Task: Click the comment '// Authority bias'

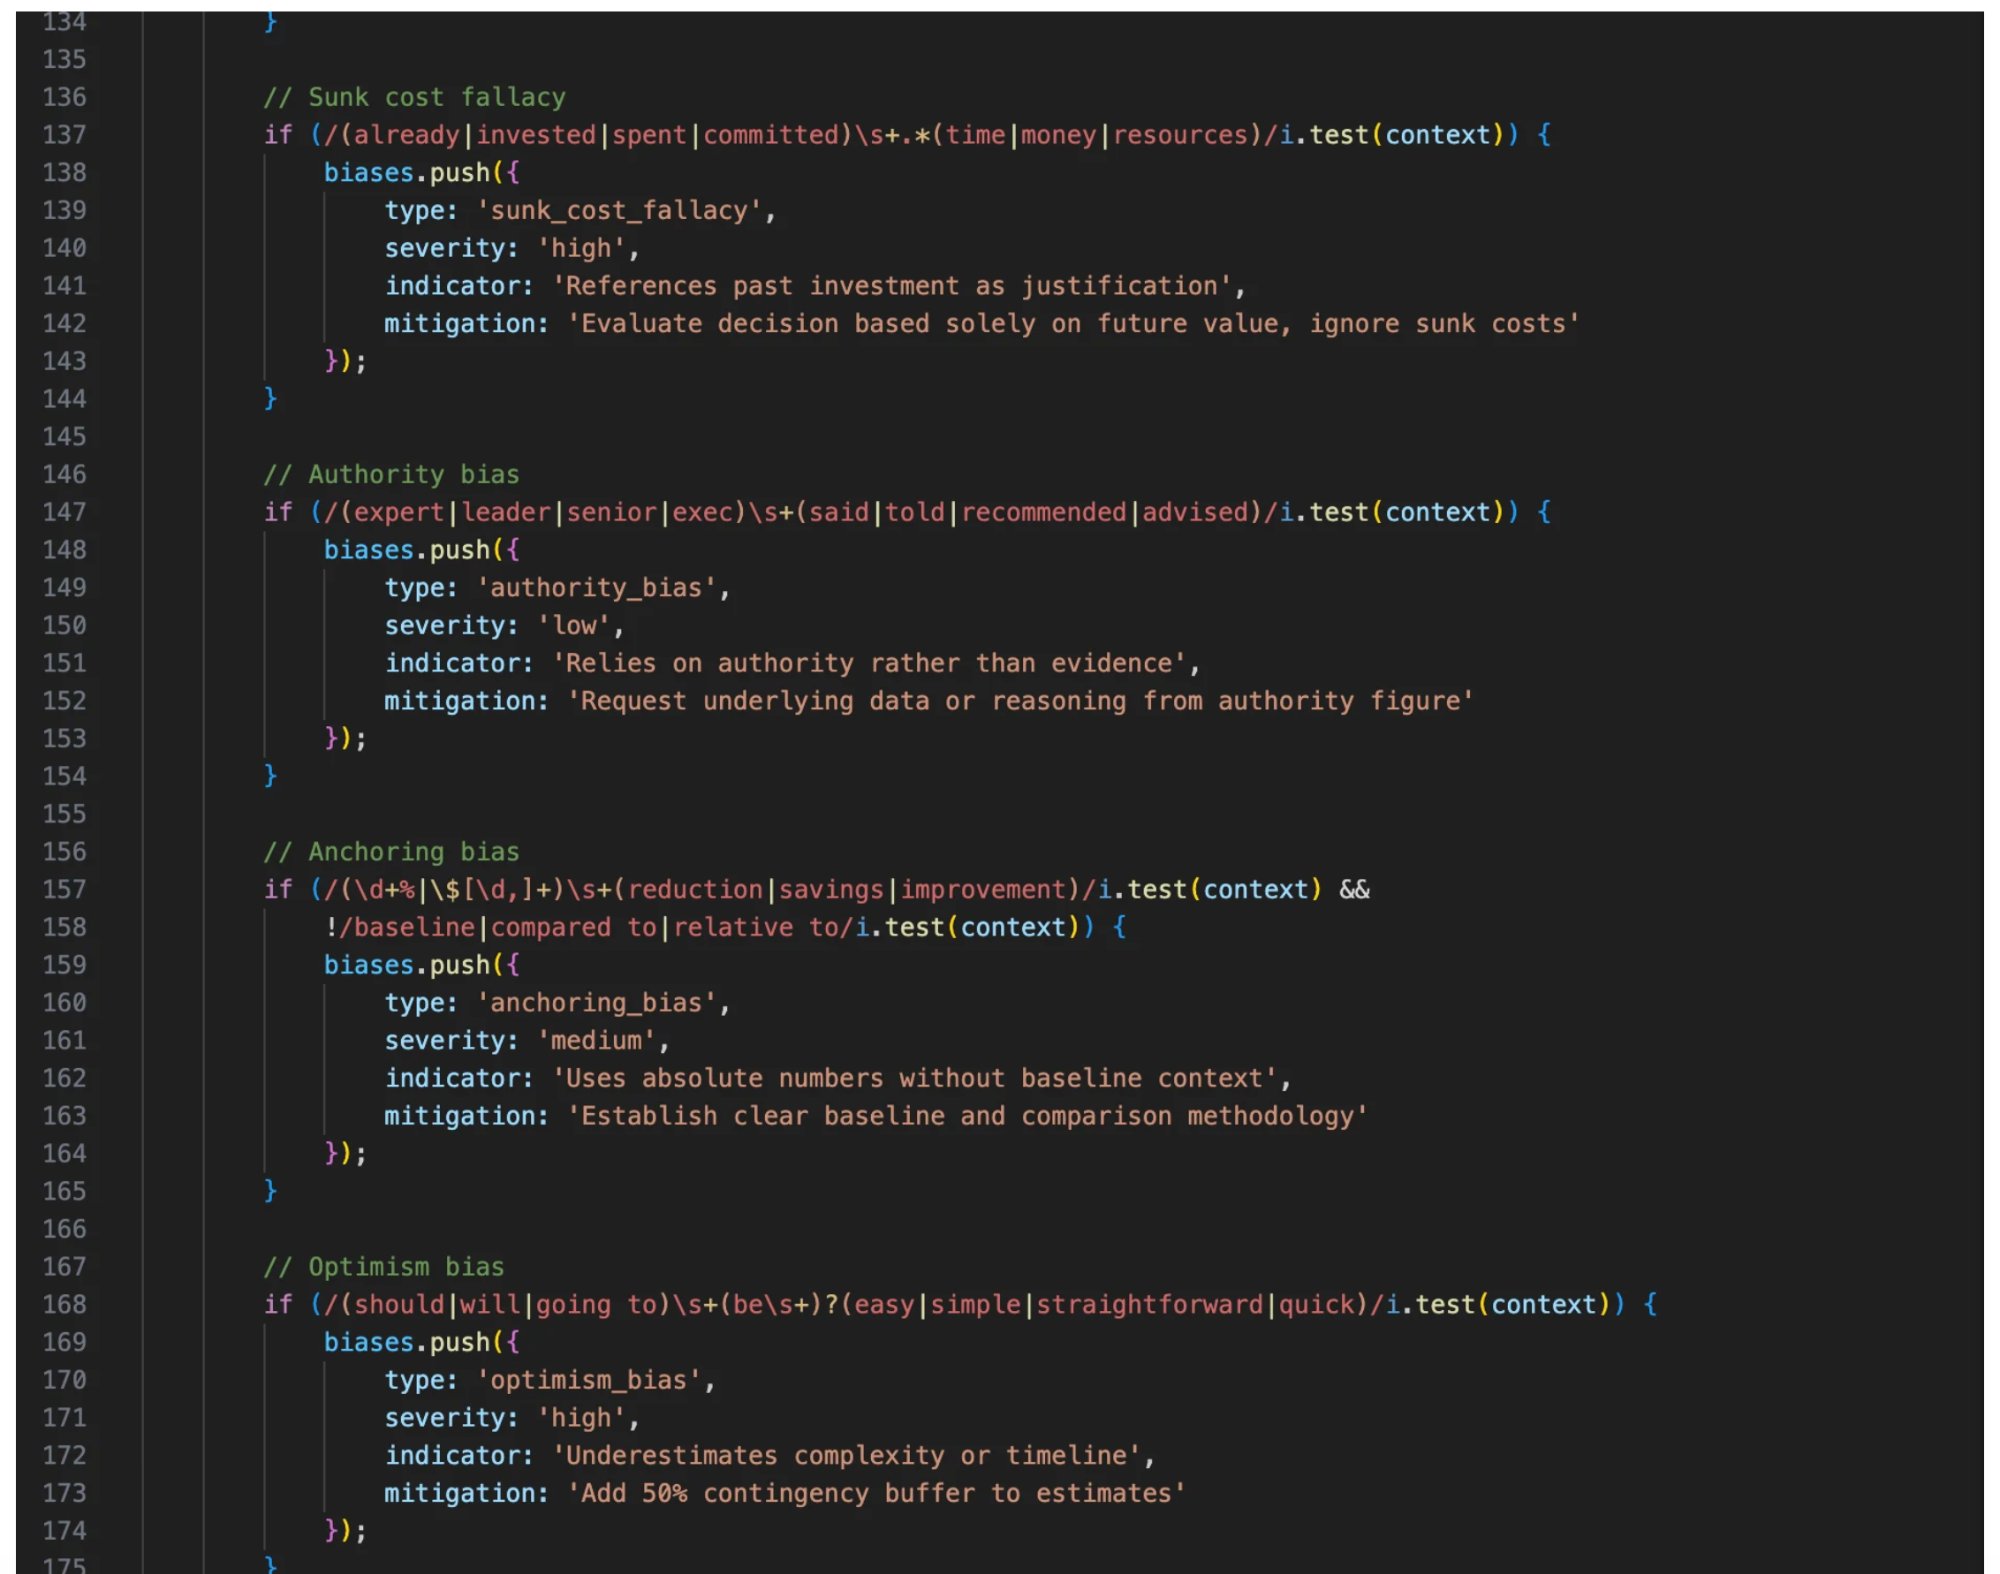Action: [x=390, y=474]
